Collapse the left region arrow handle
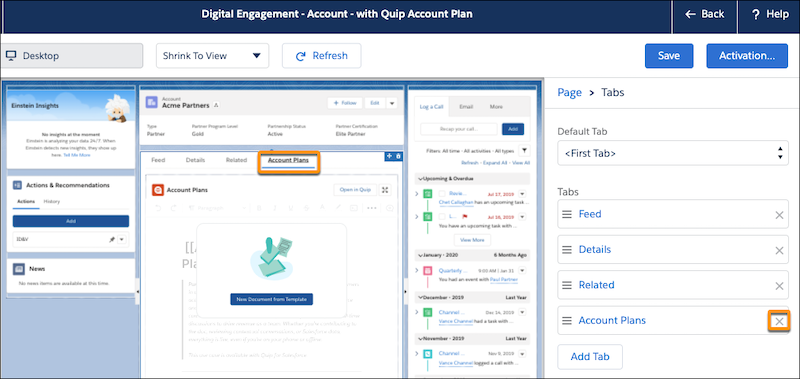The height and width of the screenshot is (379, 800). coord(137,291)
